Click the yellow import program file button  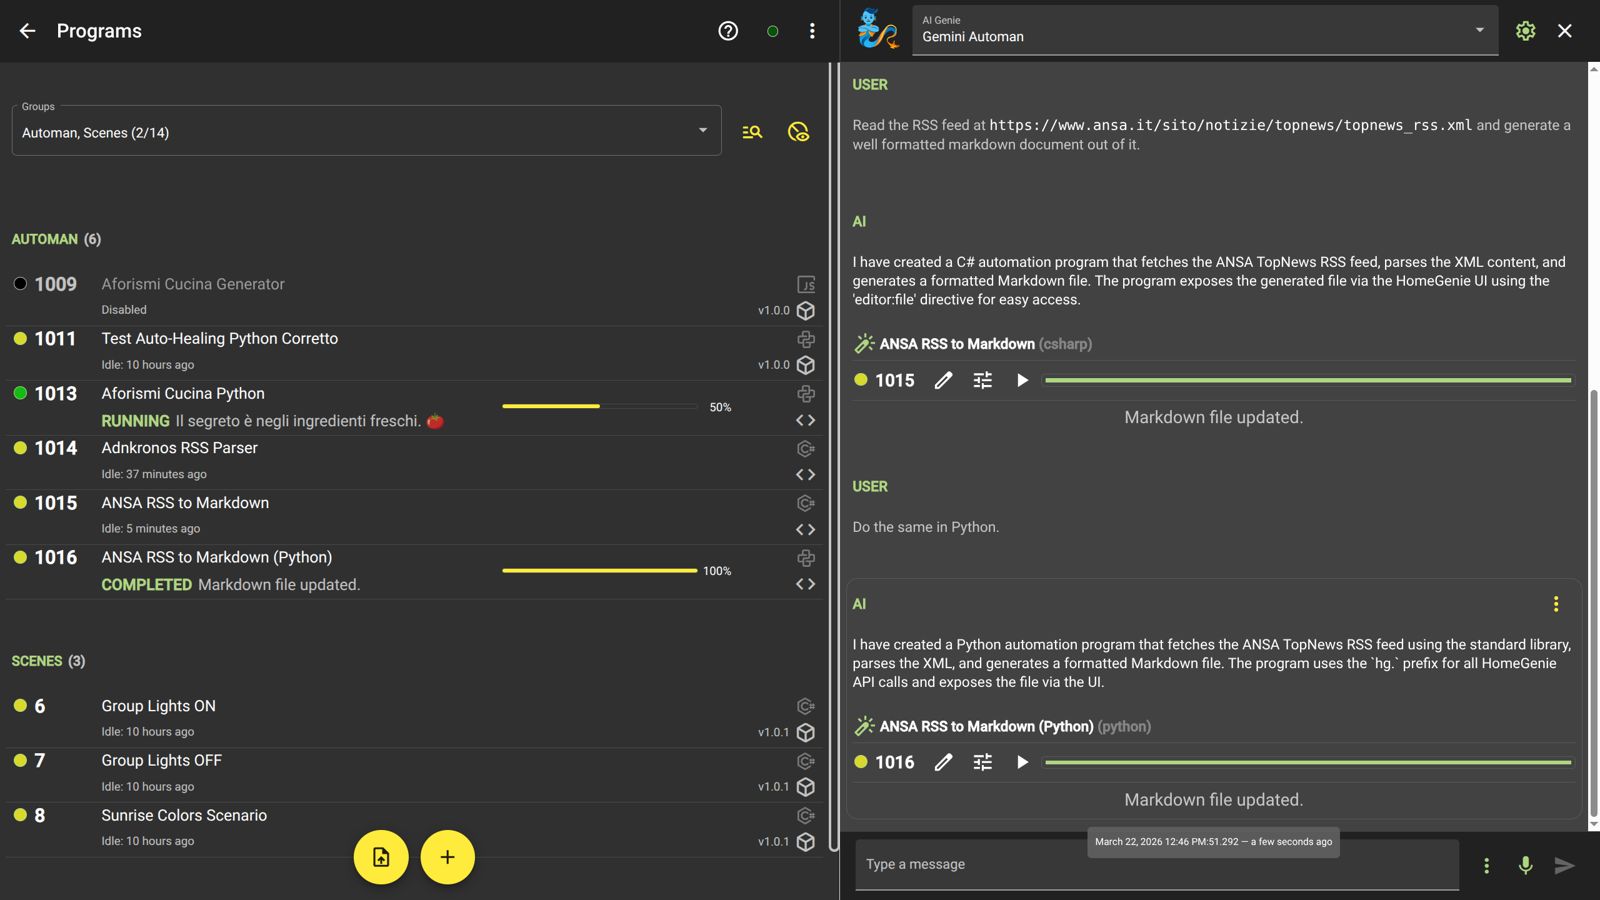tap(381, 857)
